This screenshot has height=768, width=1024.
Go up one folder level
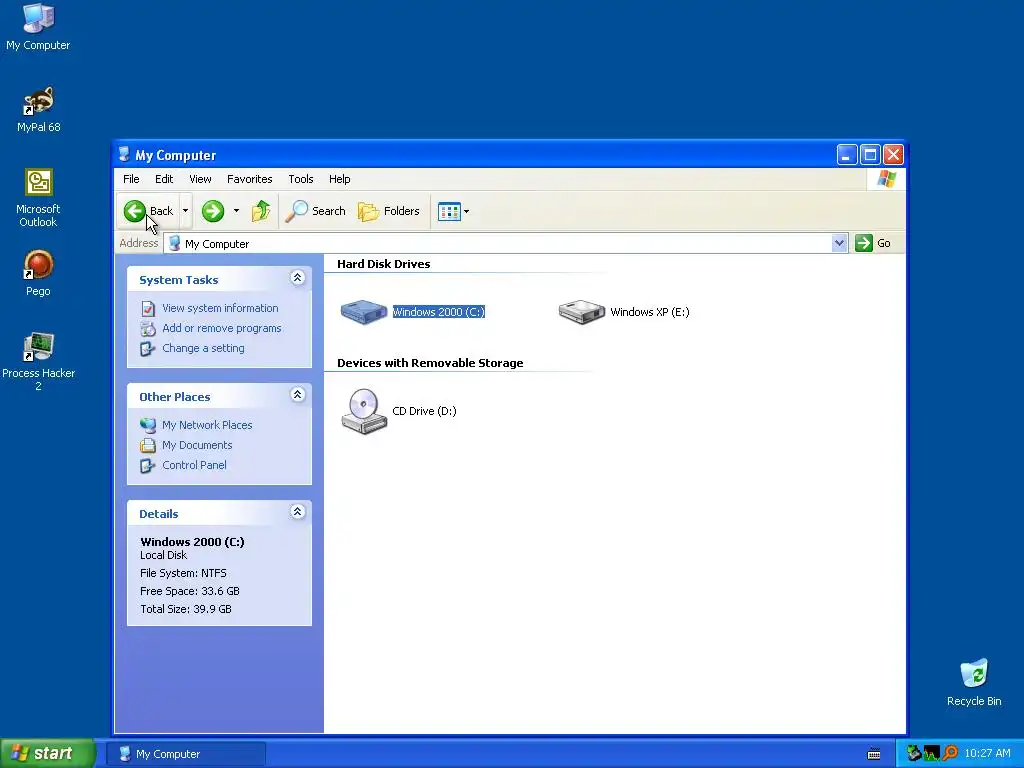(261, 211)
